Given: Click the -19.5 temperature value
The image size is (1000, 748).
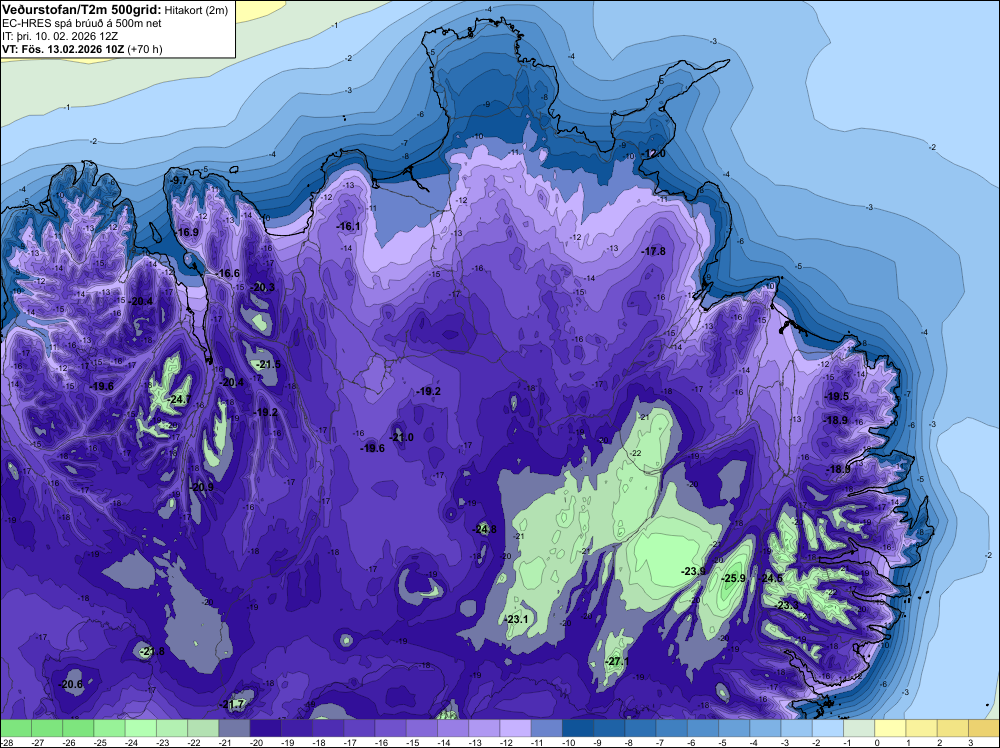Looking at the screenshot, I should 837,396.
